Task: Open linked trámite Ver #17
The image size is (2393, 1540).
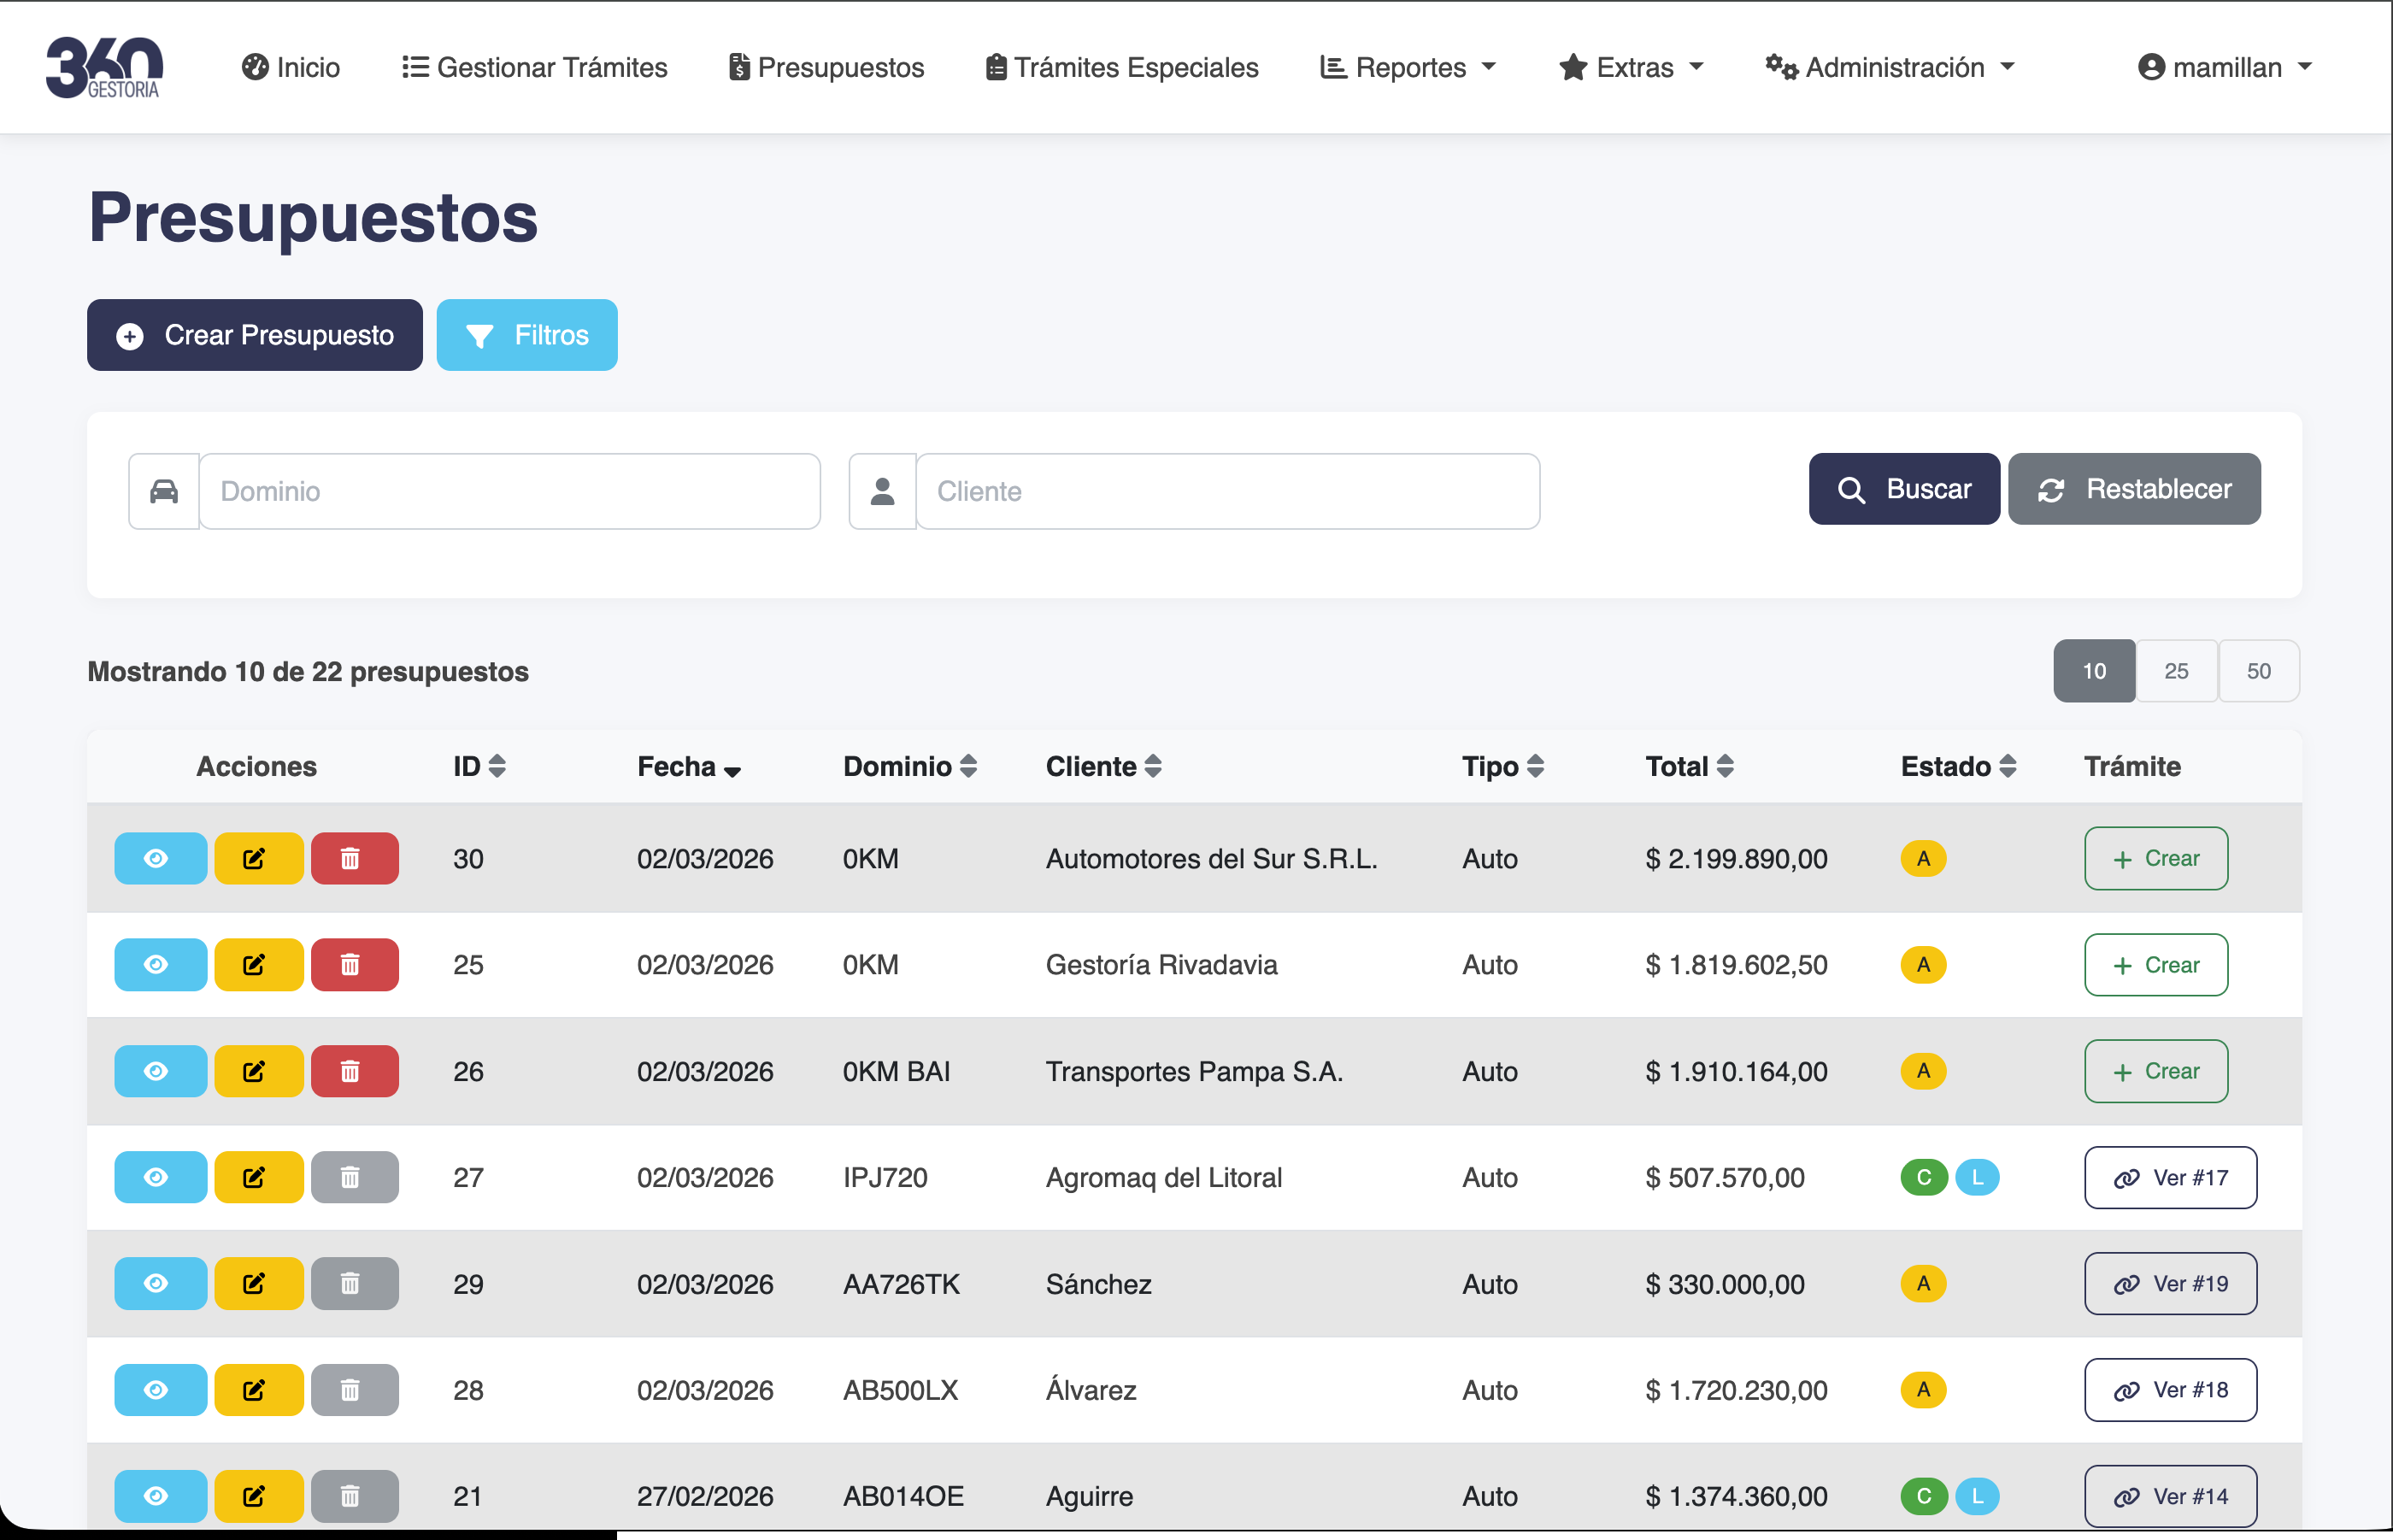Action: point(2170,1178)
